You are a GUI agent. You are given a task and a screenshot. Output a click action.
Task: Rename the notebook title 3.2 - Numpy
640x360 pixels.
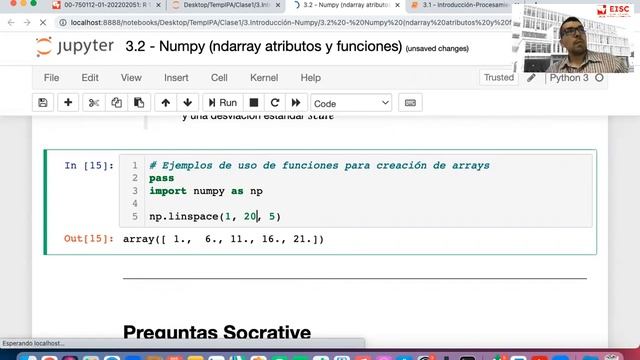[264, 47]
